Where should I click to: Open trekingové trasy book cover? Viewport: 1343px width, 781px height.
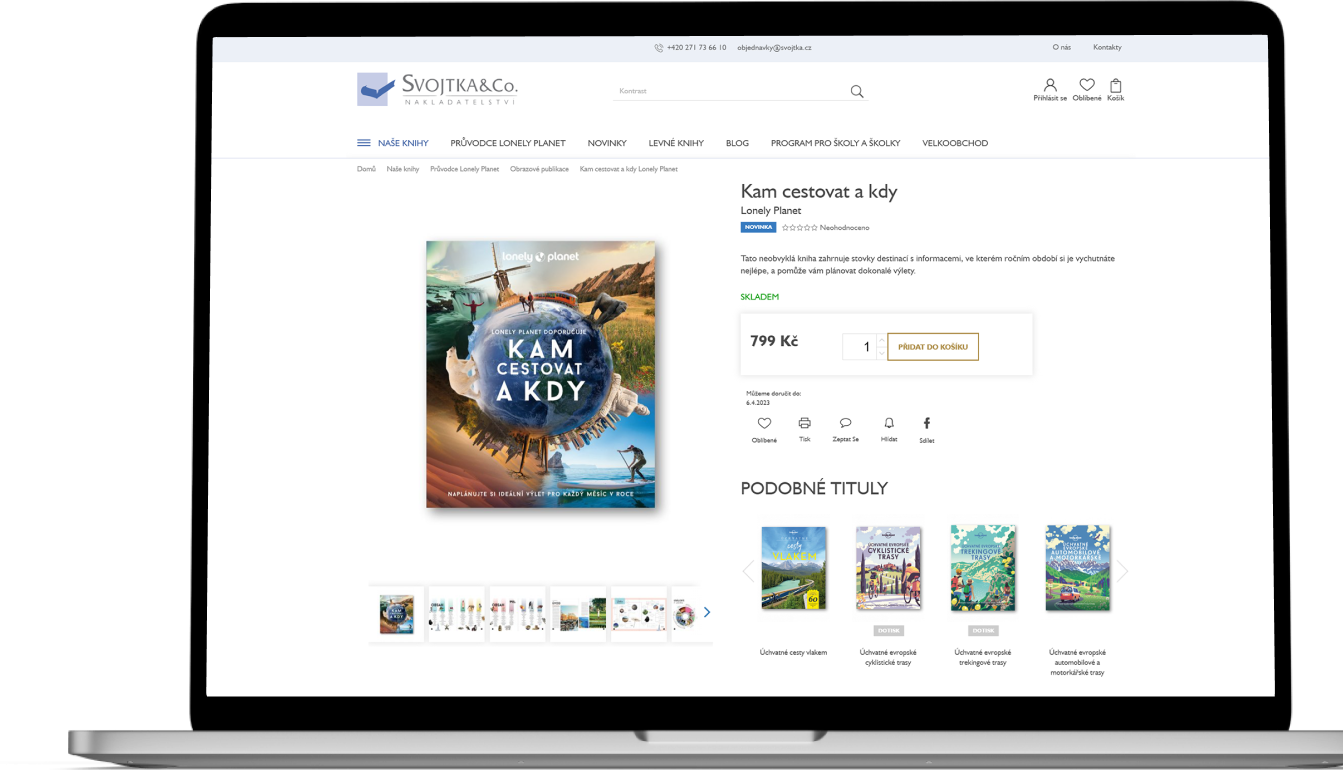tap(983, 568)
